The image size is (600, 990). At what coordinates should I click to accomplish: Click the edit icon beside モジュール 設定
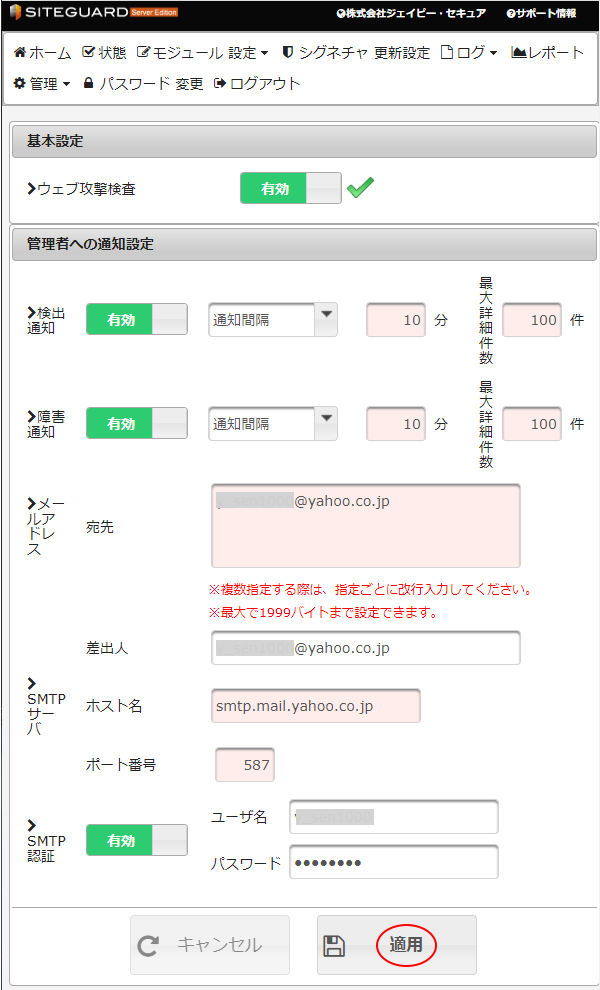(x=143, y=52)
